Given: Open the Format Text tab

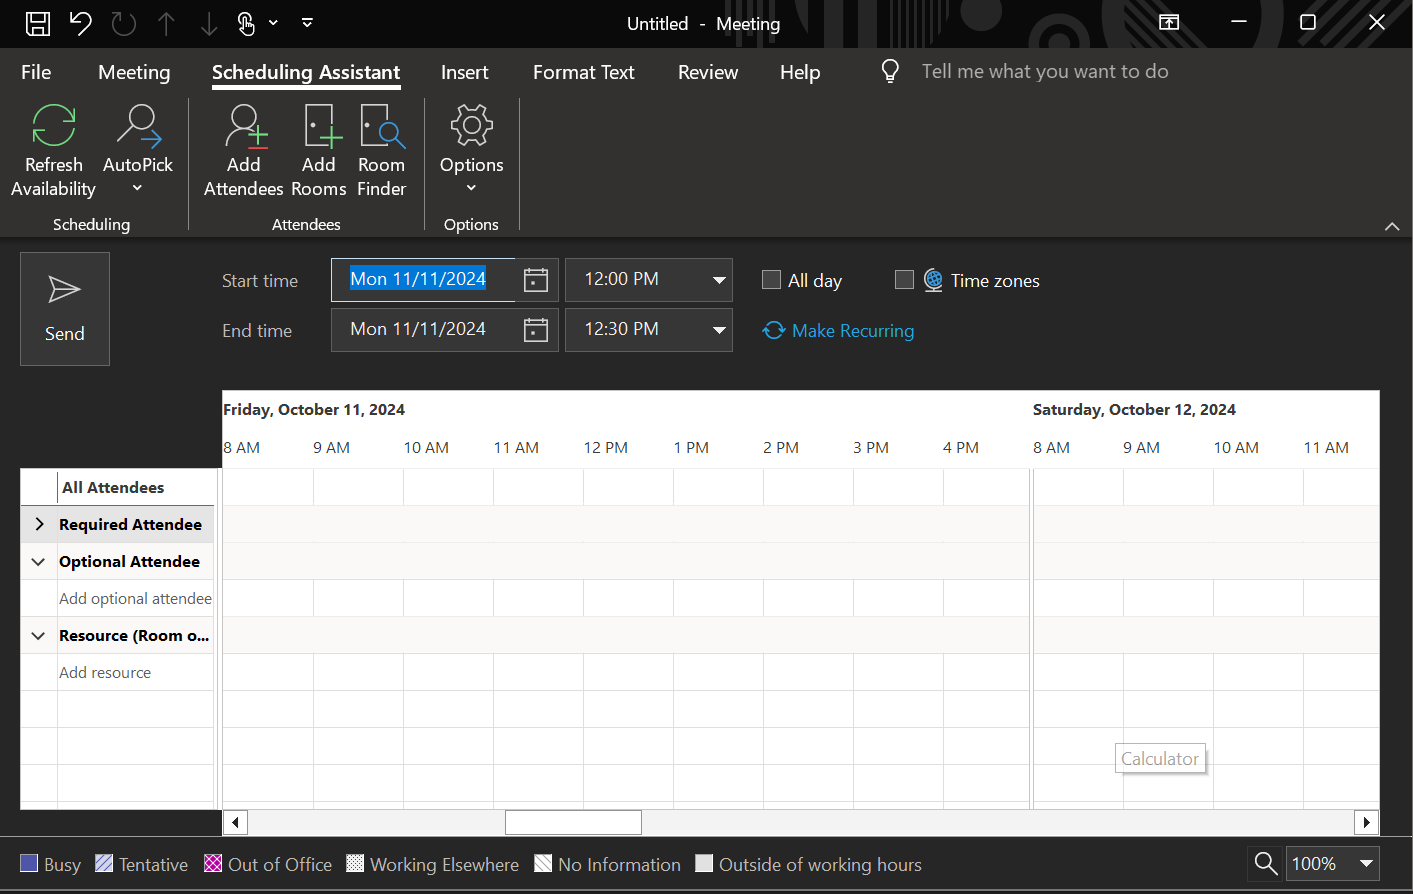Looking at the screenshot, I should click(x=583, y=72).
